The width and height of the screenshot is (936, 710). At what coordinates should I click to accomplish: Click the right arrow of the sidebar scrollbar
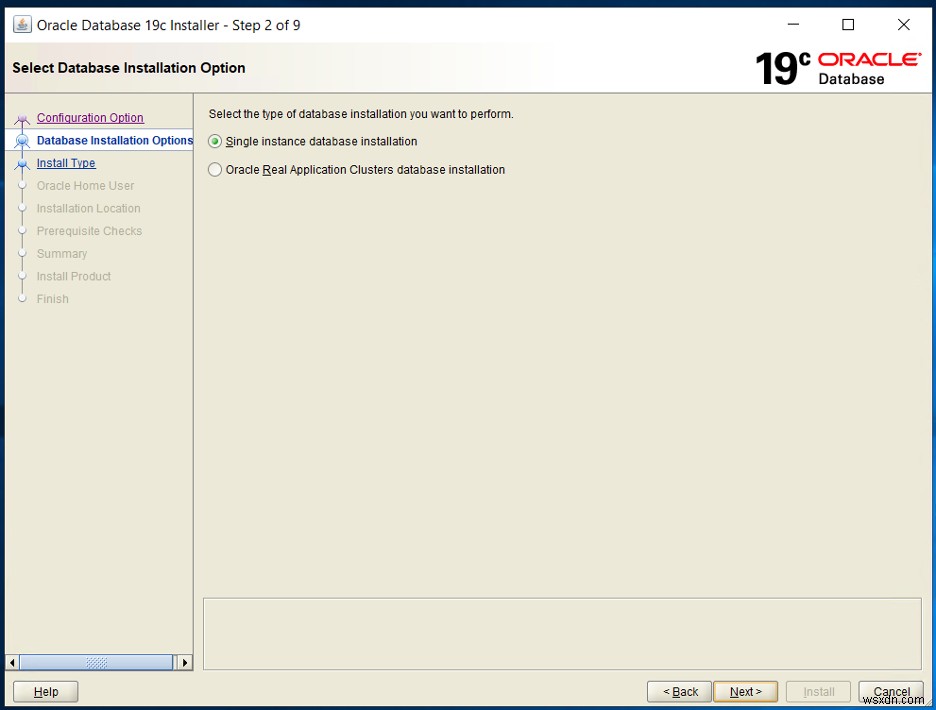point(185,662)
